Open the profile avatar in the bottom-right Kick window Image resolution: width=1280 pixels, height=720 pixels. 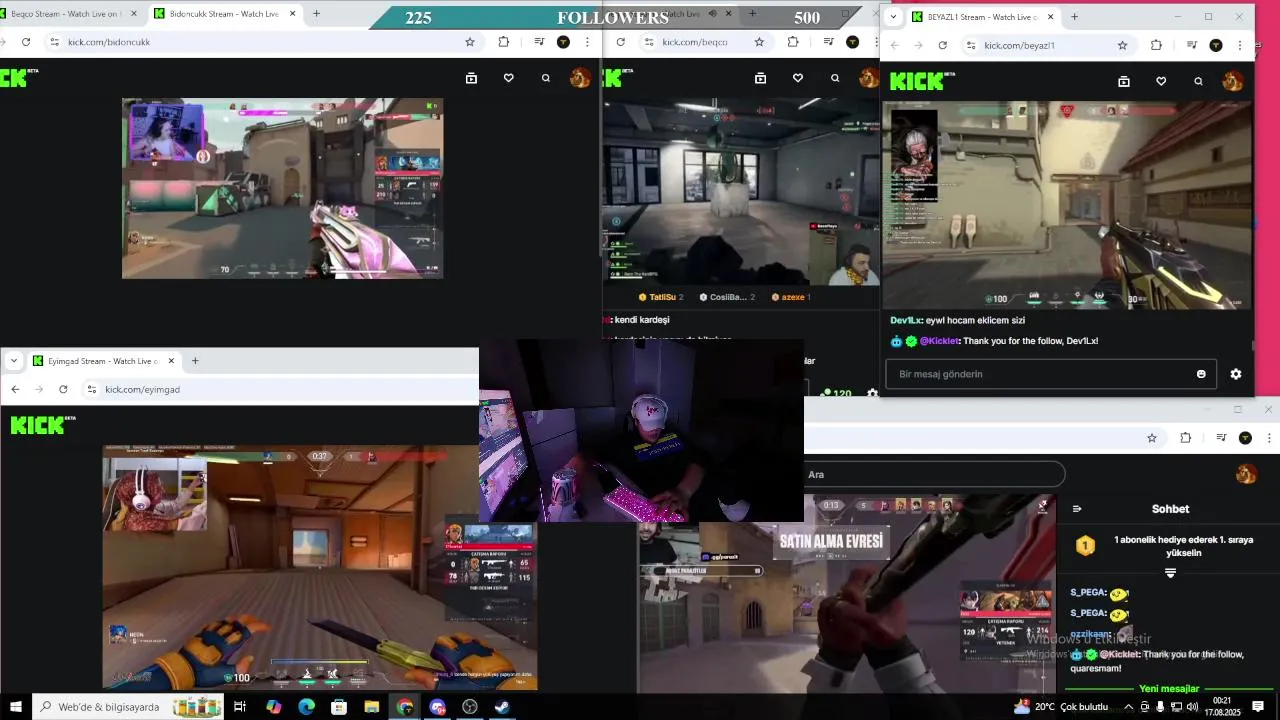click(x=1246, y=474)
